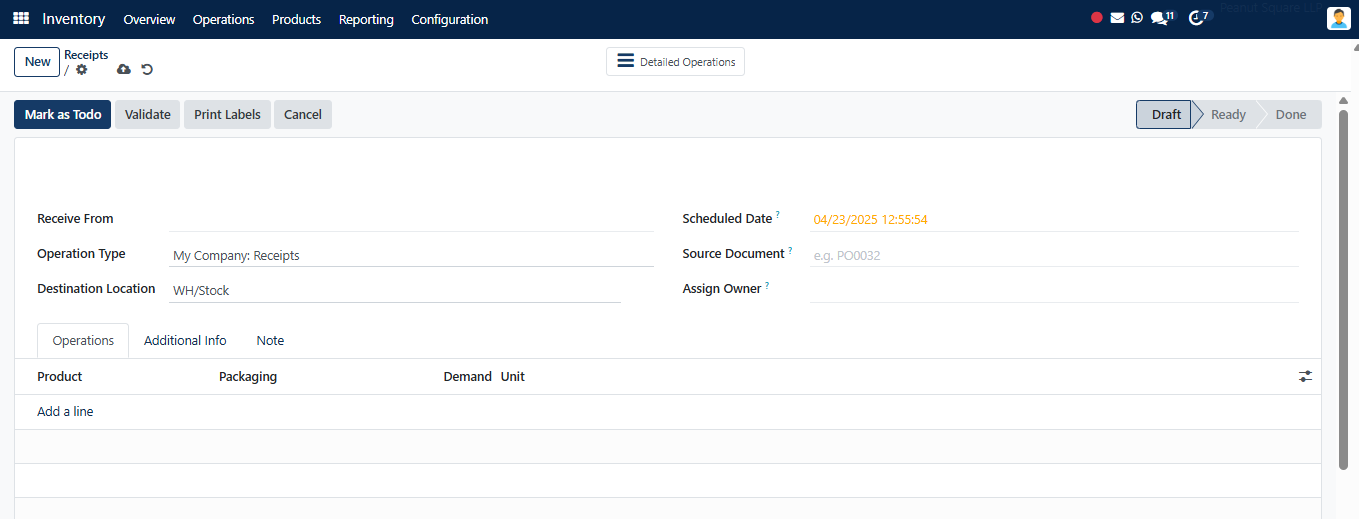Open the WhatsApp icon in top bar
The image size is (1359, 519).
[x=1137, y=18]
